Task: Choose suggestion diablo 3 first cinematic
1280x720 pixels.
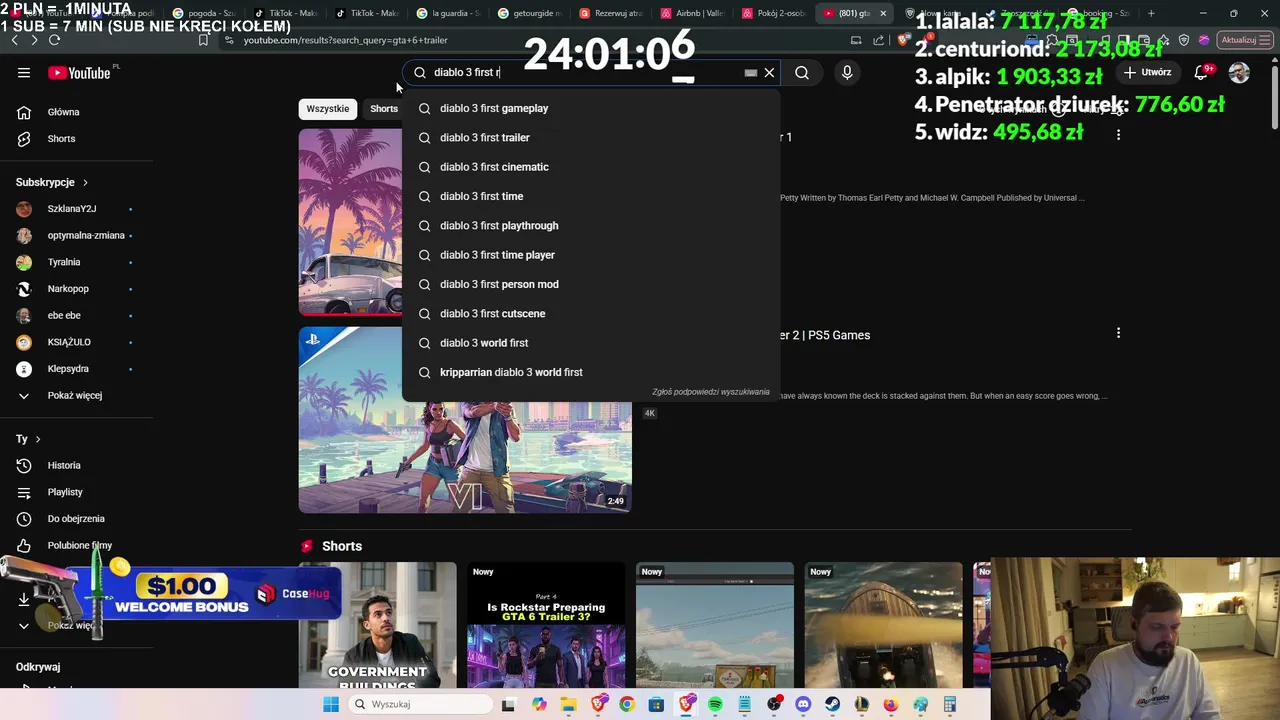Action: (591, 167)
